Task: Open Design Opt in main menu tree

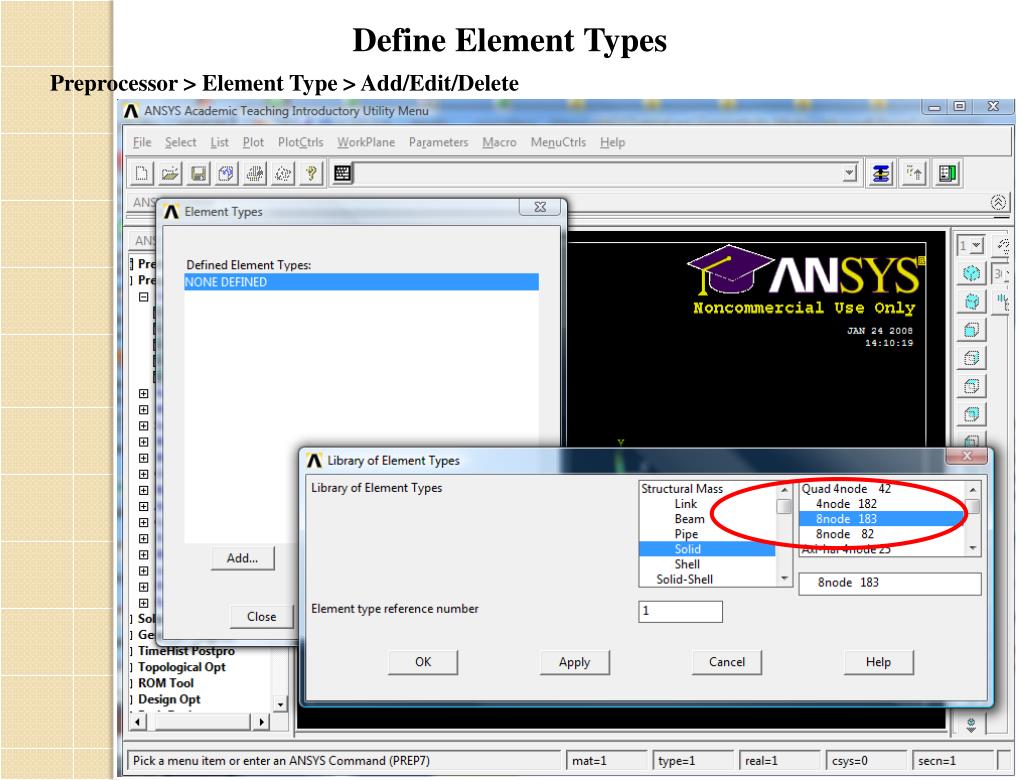Action: click(x=169, y=700)
